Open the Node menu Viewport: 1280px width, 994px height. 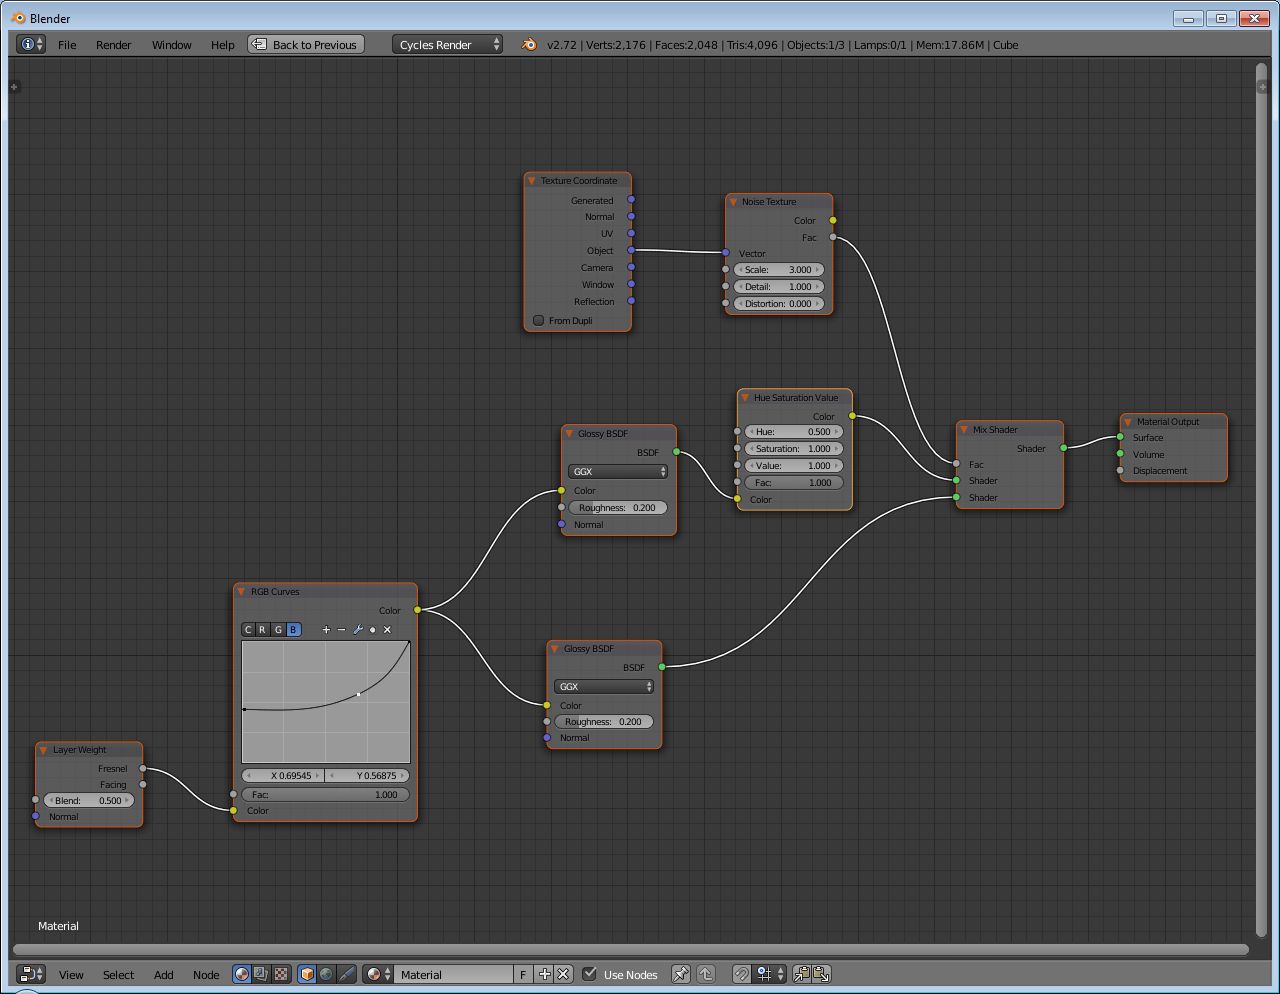tap(206, 975)
